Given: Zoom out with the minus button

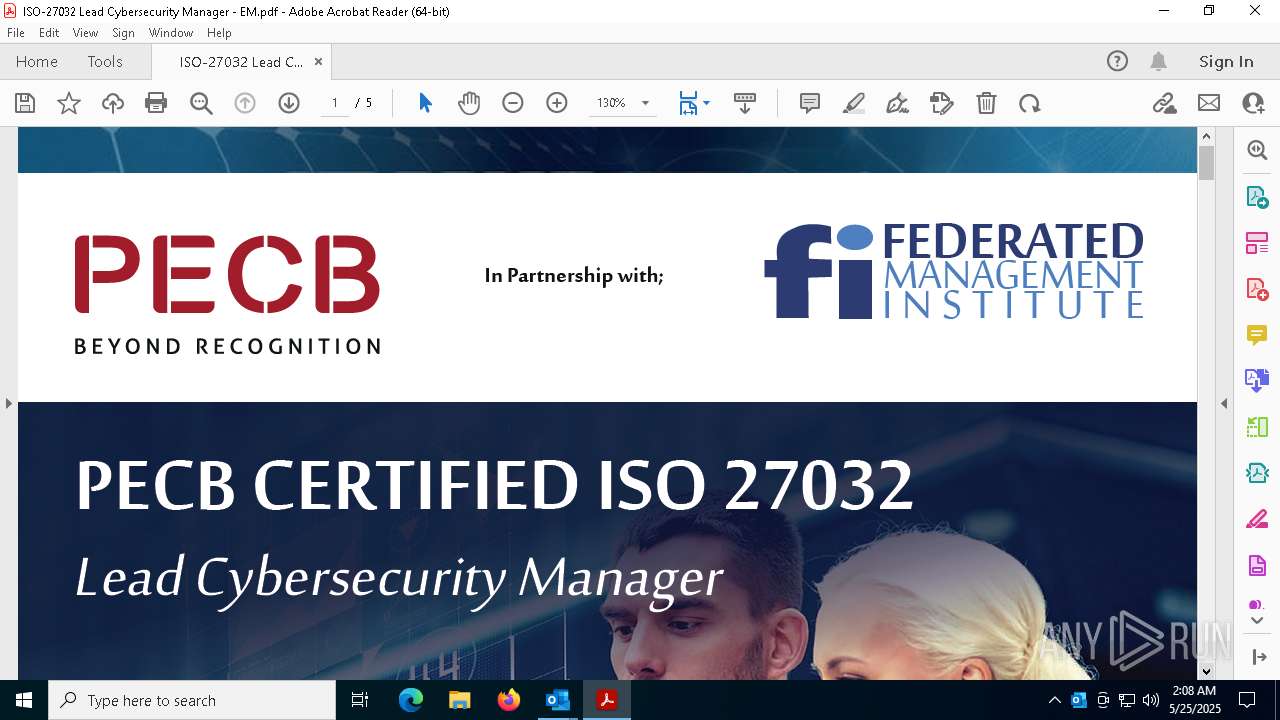Looking at the screenshot, I should (x=513, y=103).
